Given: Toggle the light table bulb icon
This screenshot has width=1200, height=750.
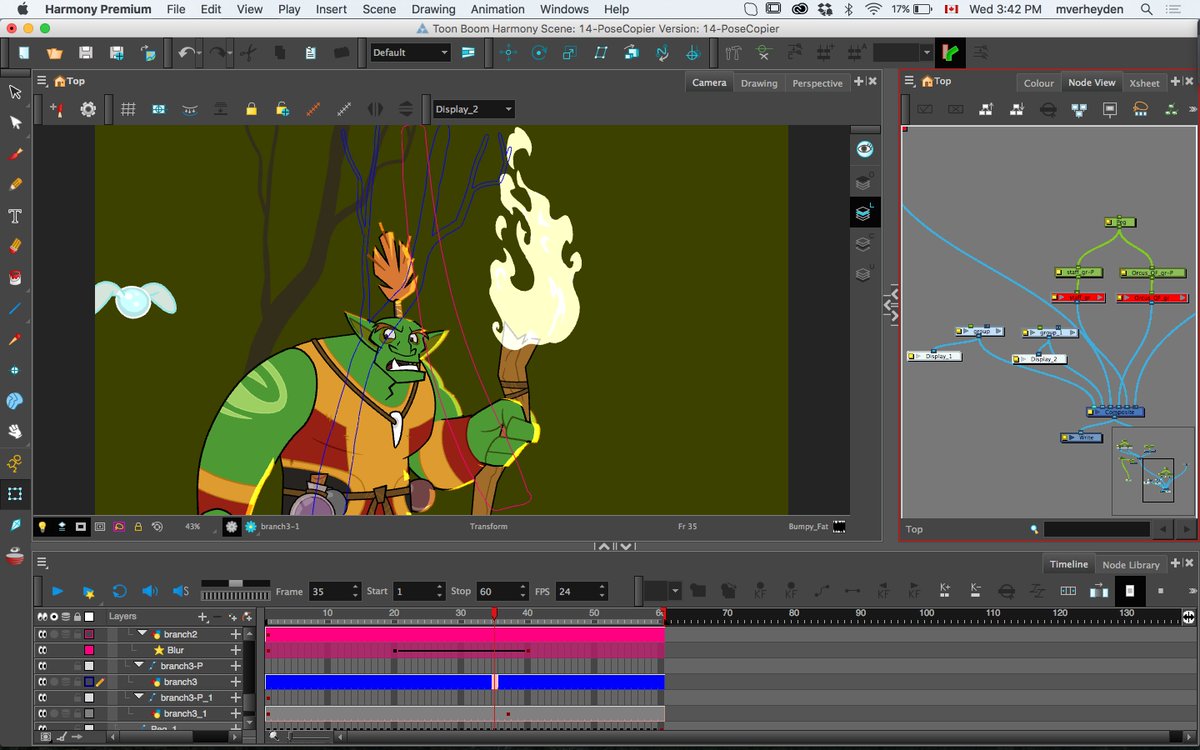Looking at the screenshot, I should click(x=42, y=526).
